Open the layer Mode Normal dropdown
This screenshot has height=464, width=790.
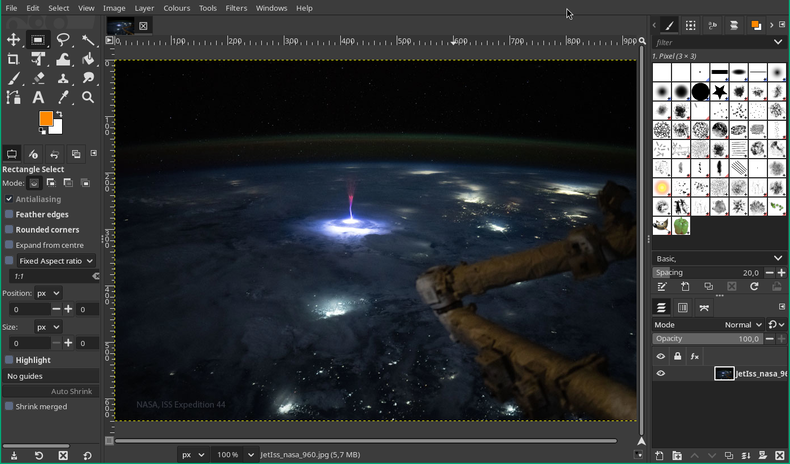pos(745,325)
